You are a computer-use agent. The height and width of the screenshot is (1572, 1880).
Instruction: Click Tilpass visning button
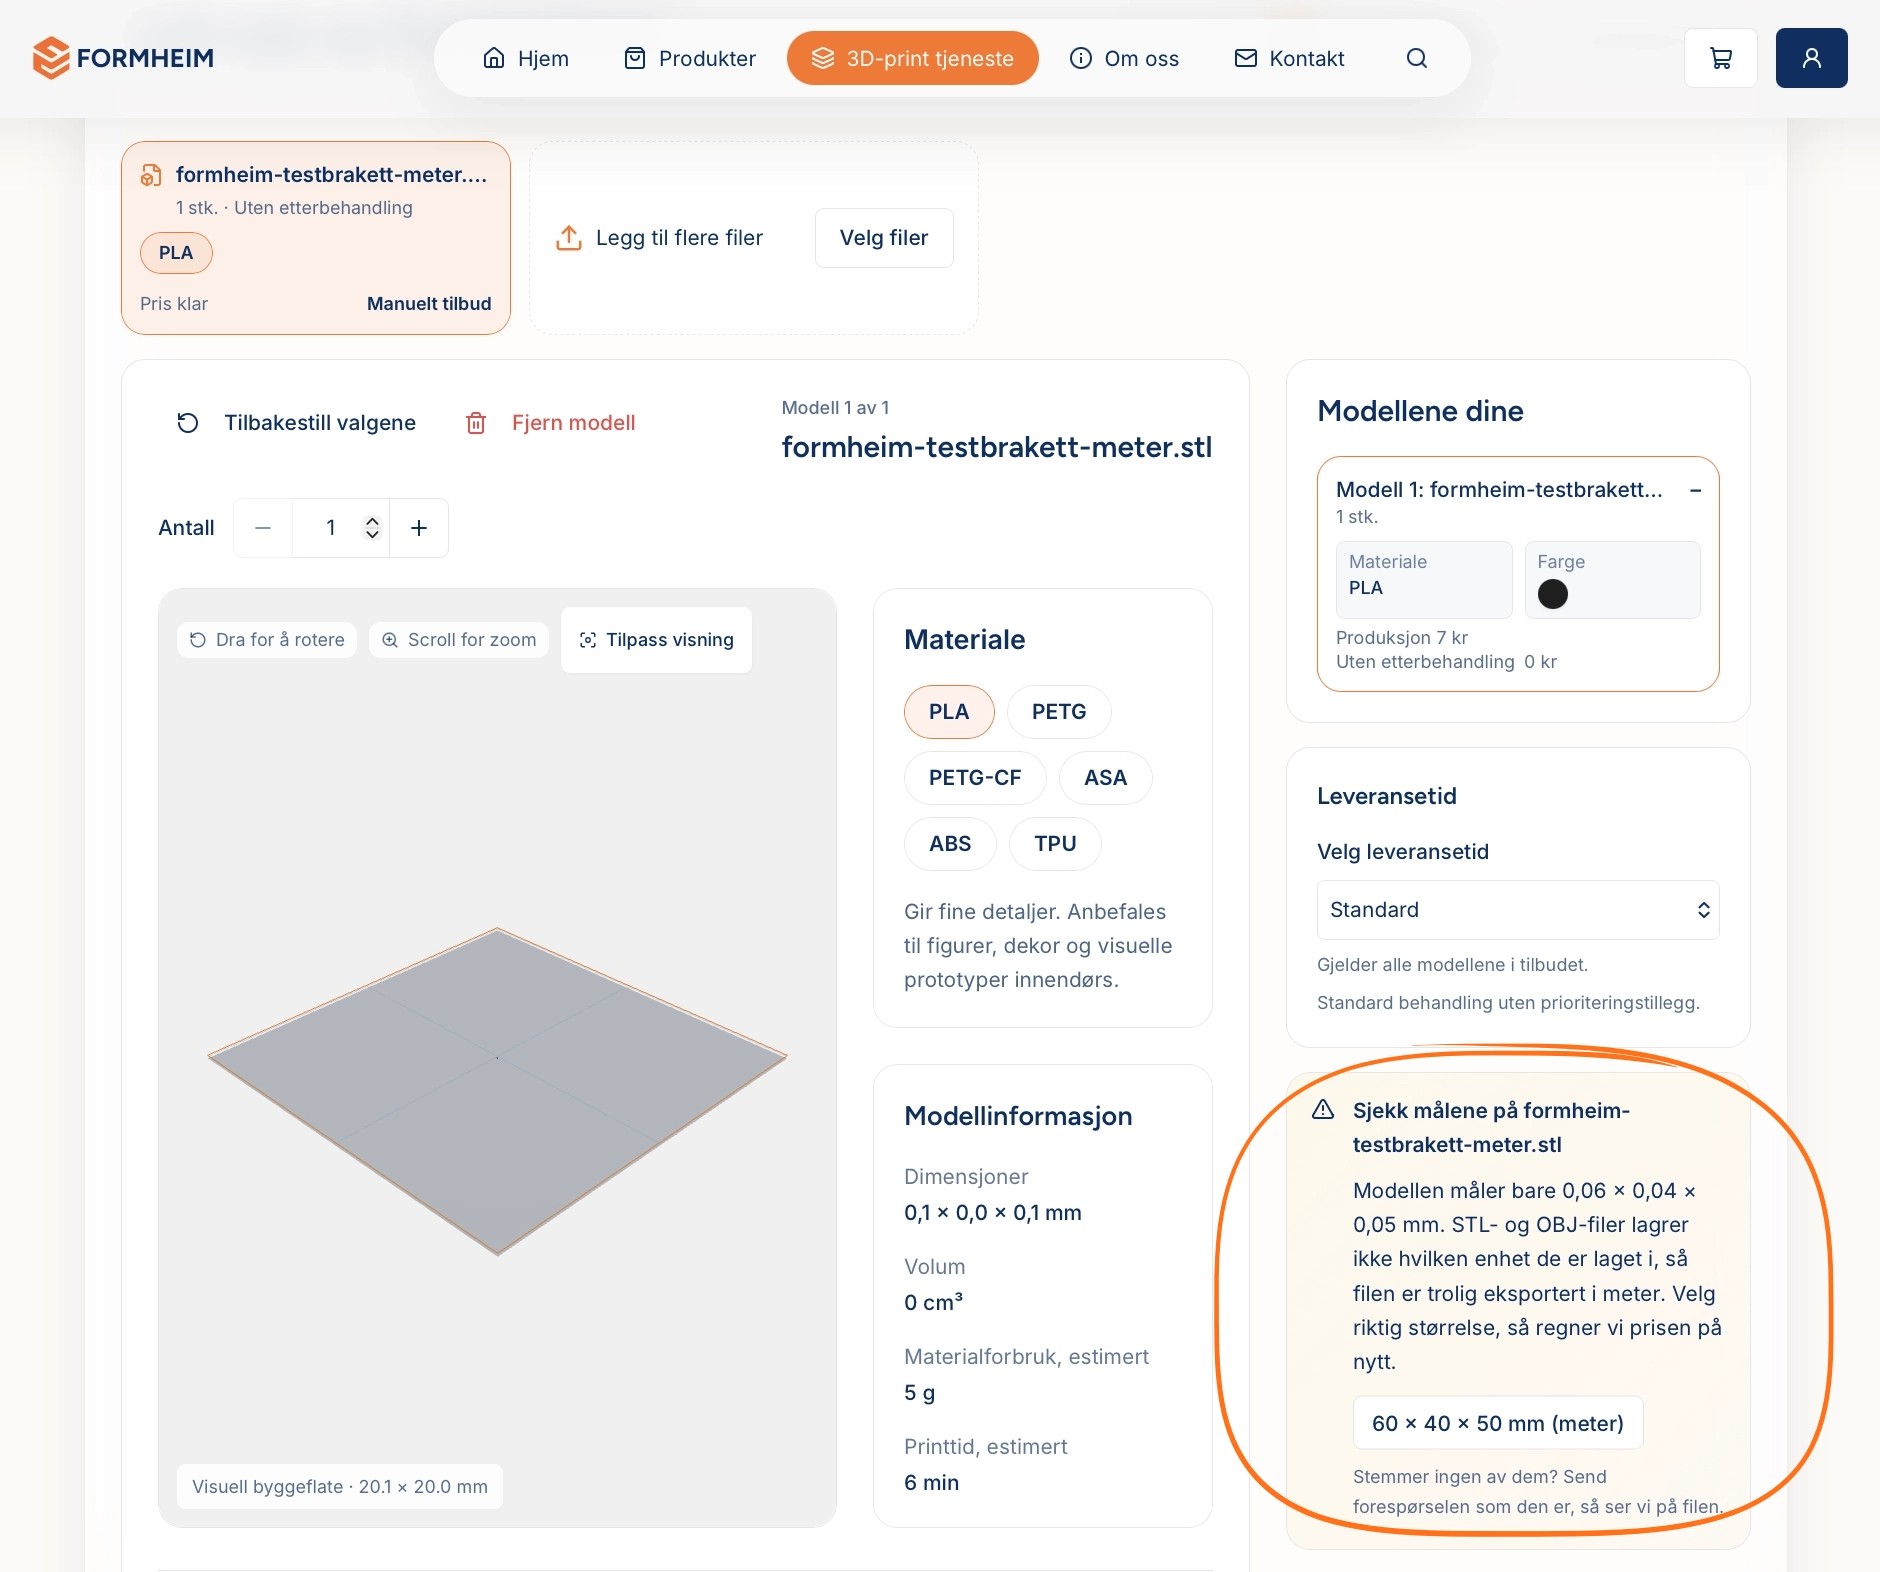pos(657,640)
